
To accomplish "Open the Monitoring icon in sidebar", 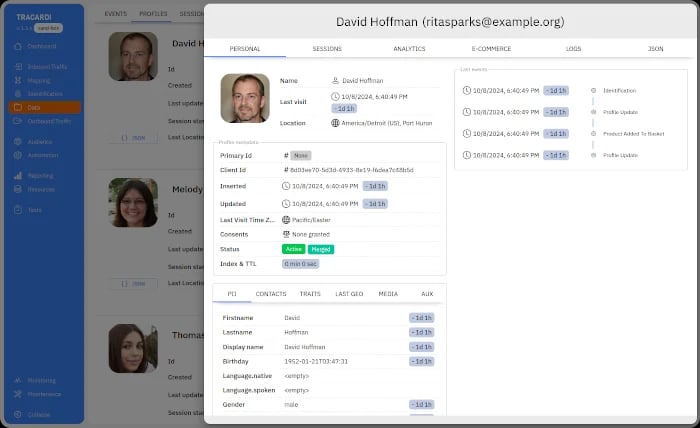I will pyautogui.click(x=18, y=380).
